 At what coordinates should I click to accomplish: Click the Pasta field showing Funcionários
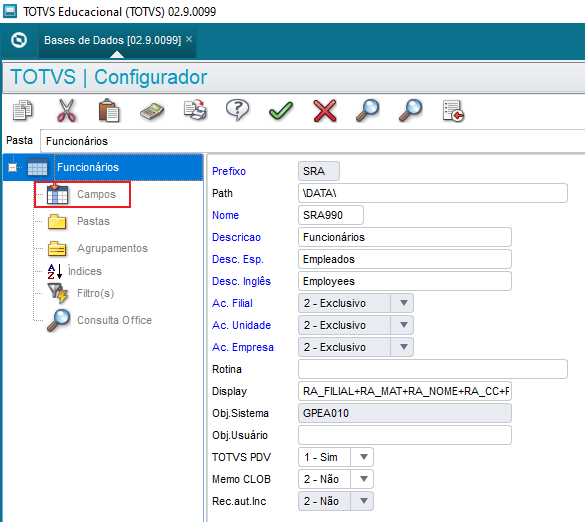(313, 141)
